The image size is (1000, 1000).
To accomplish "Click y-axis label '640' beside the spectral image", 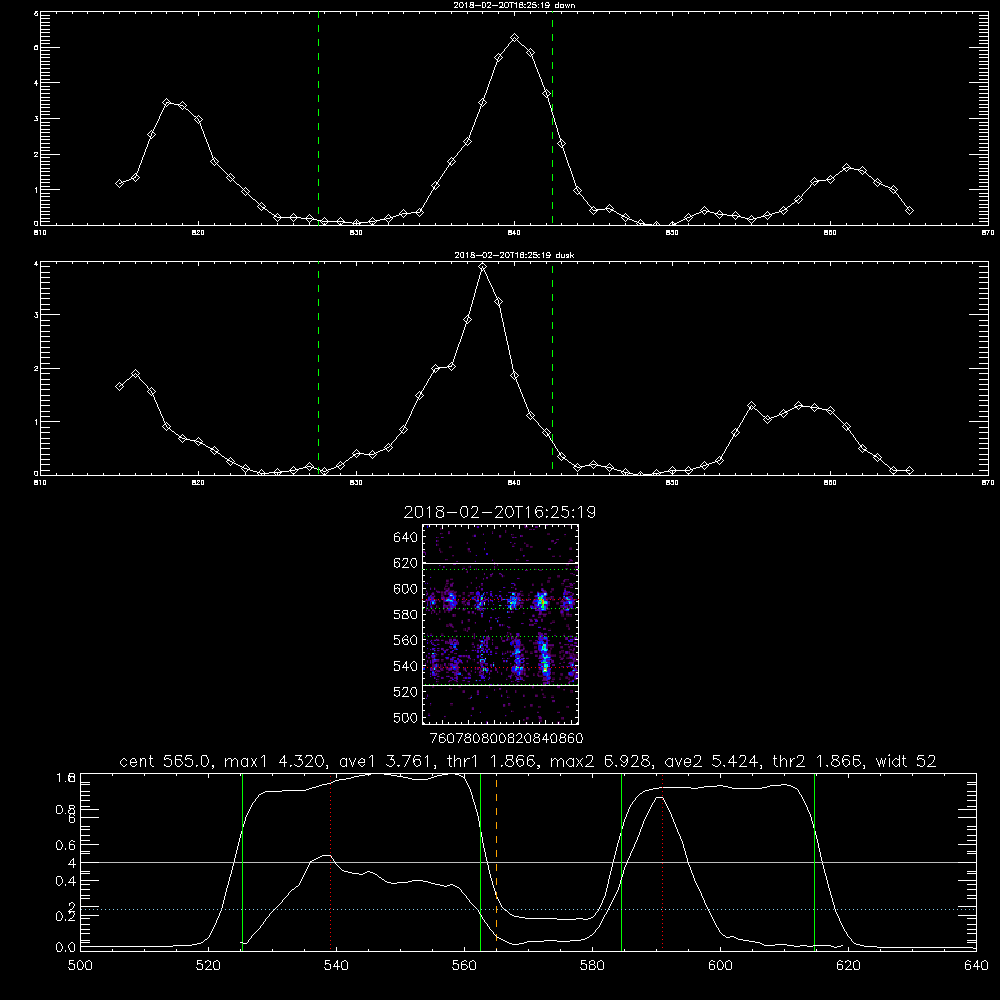I will coord(406,538).
